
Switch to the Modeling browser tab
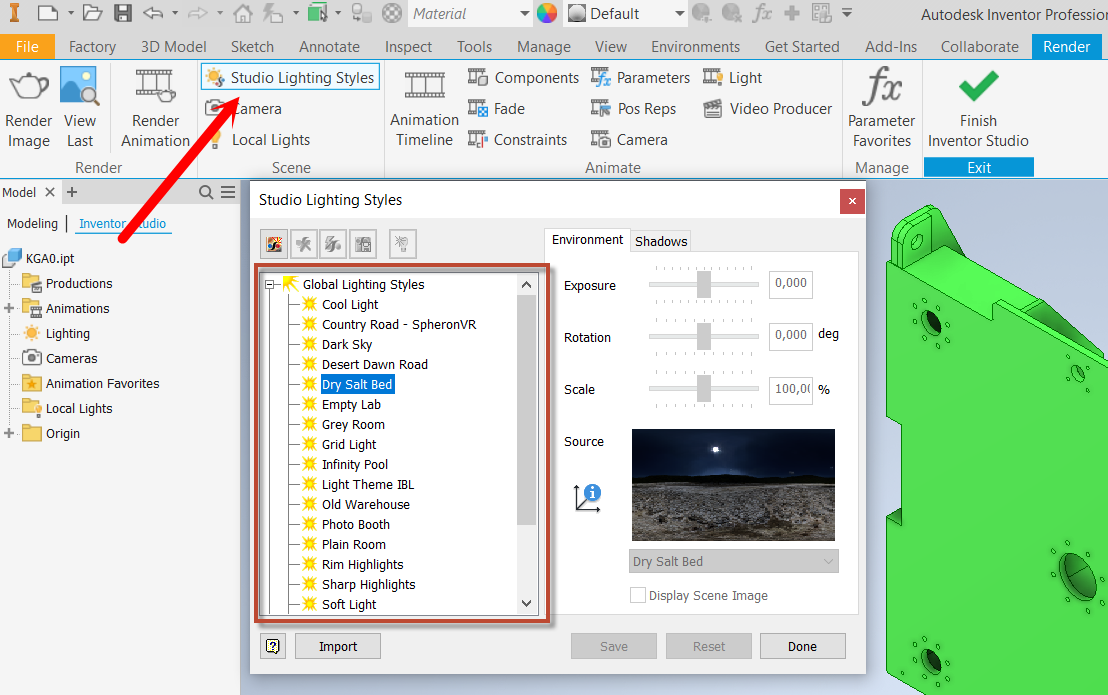(x=33, y=223)
